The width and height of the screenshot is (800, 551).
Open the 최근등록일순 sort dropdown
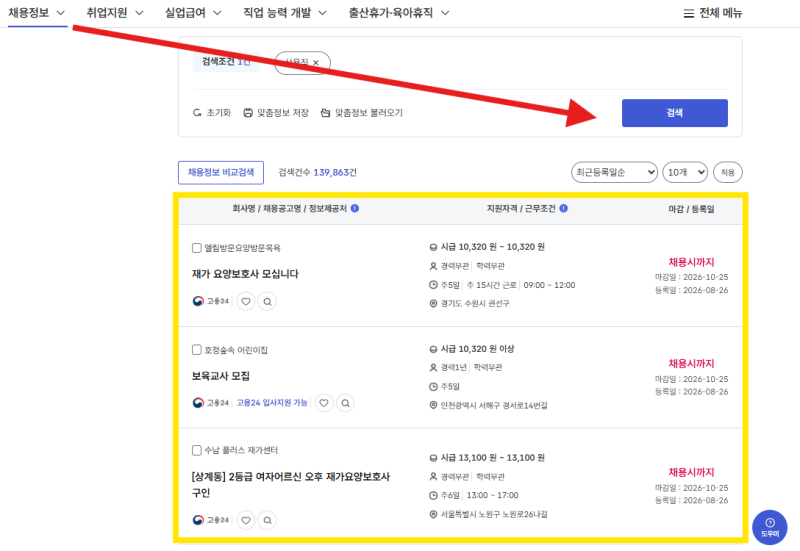click(614, 172)
